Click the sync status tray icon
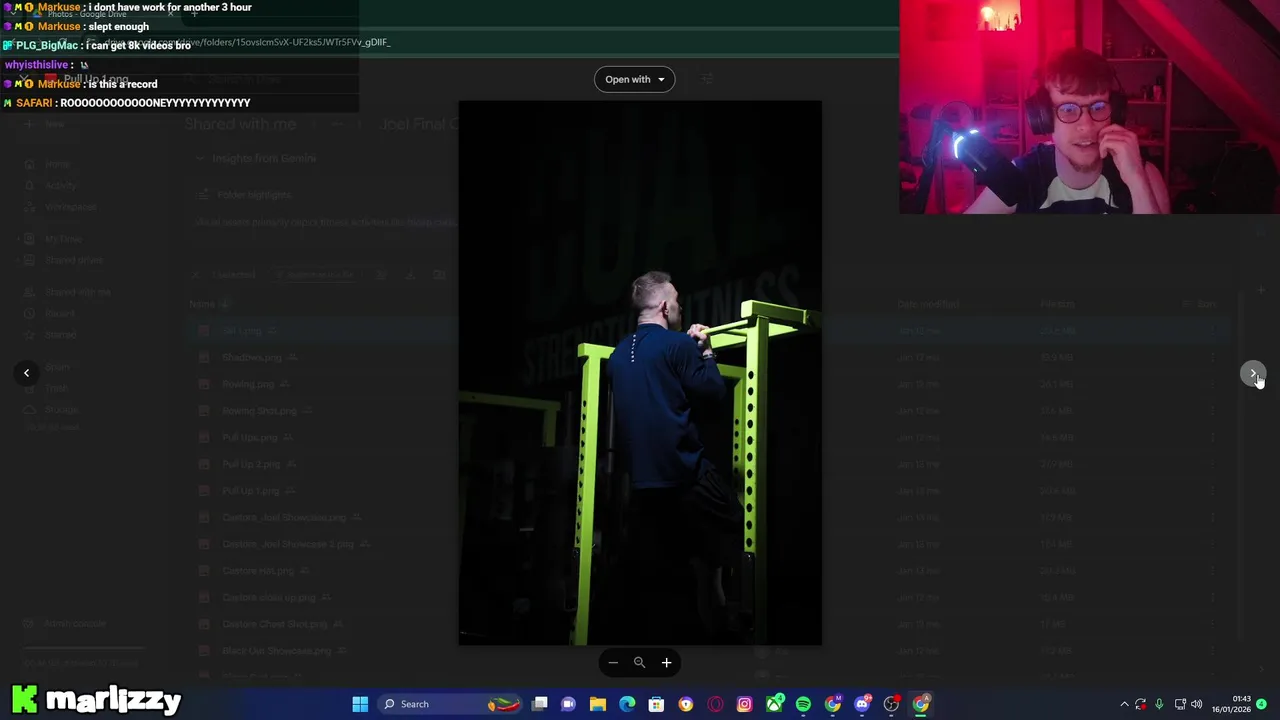 click(x=1141, y=704)
